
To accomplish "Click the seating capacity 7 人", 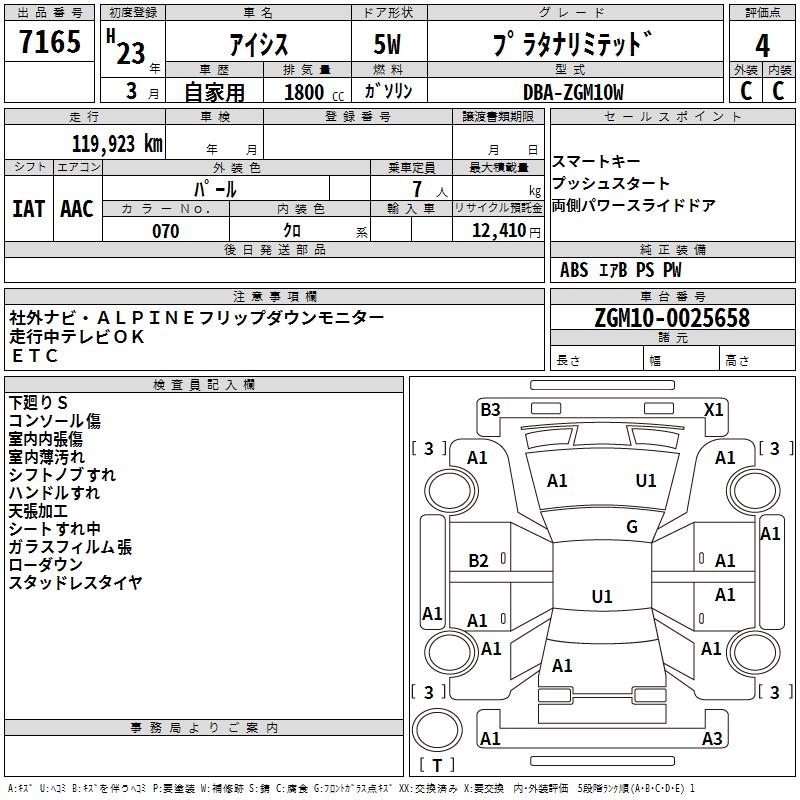I will click(429, 189).
